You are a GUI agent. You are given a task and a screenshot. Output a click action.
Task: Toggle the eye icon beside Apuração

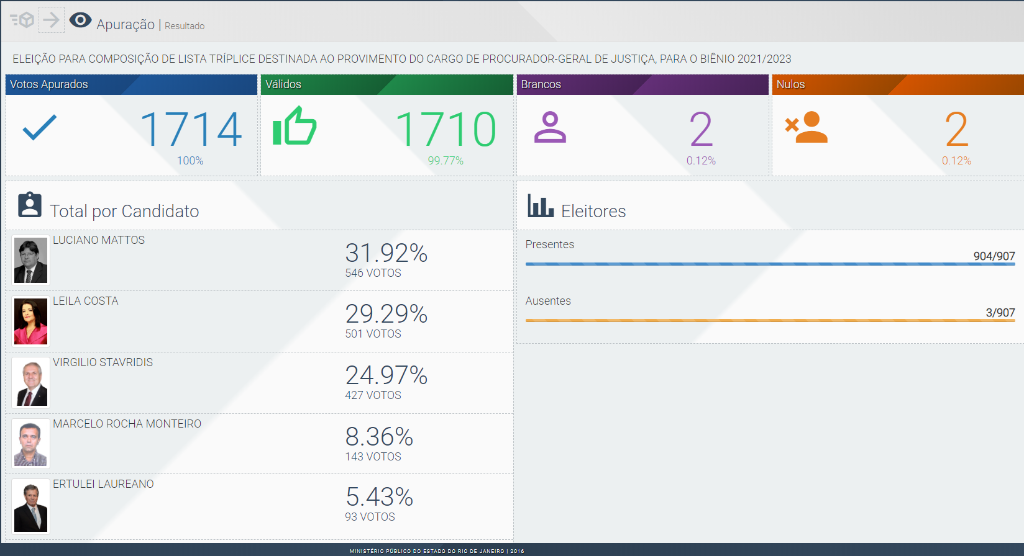[x=81, y=21]
